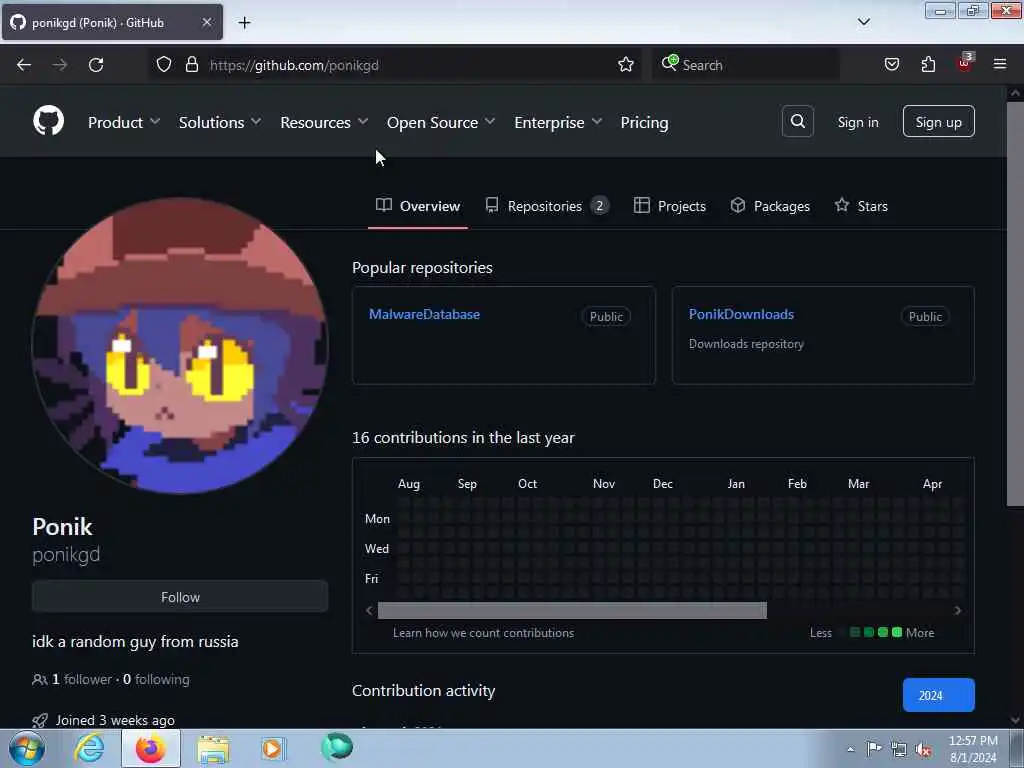Click the brightest green legend square
Image resolution: width=1024 pixels, height=768 pixels.
click(x=897, y=632)
